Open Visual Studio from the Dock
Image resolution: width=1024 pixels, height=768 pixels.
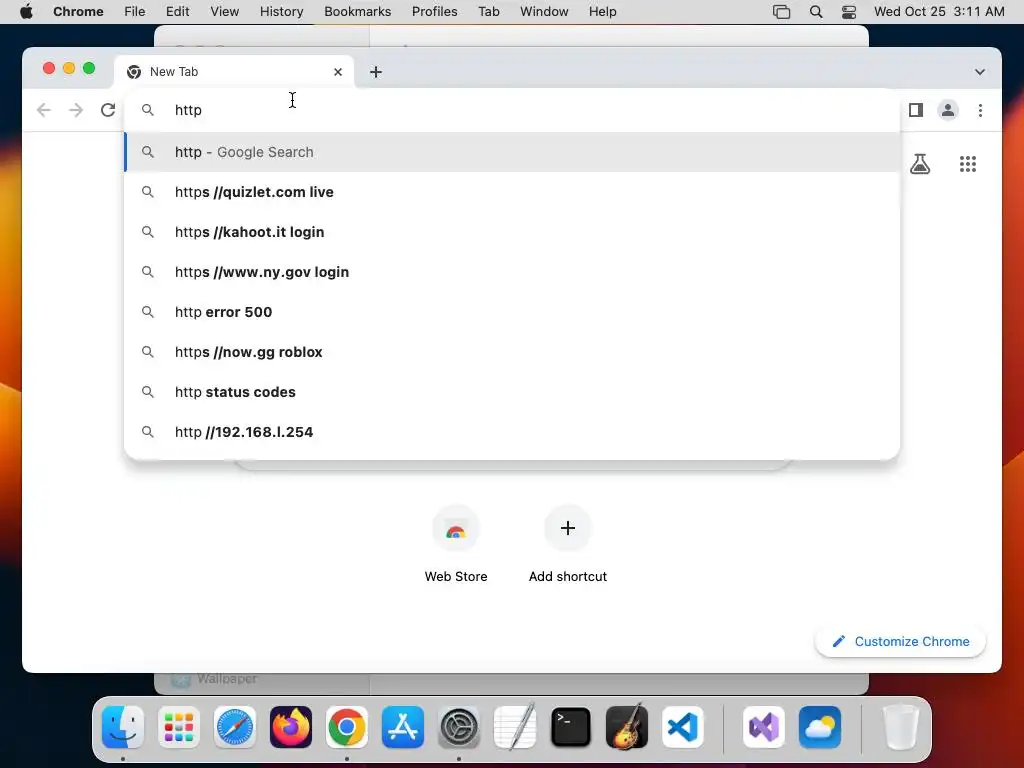(x=764, y=726)
